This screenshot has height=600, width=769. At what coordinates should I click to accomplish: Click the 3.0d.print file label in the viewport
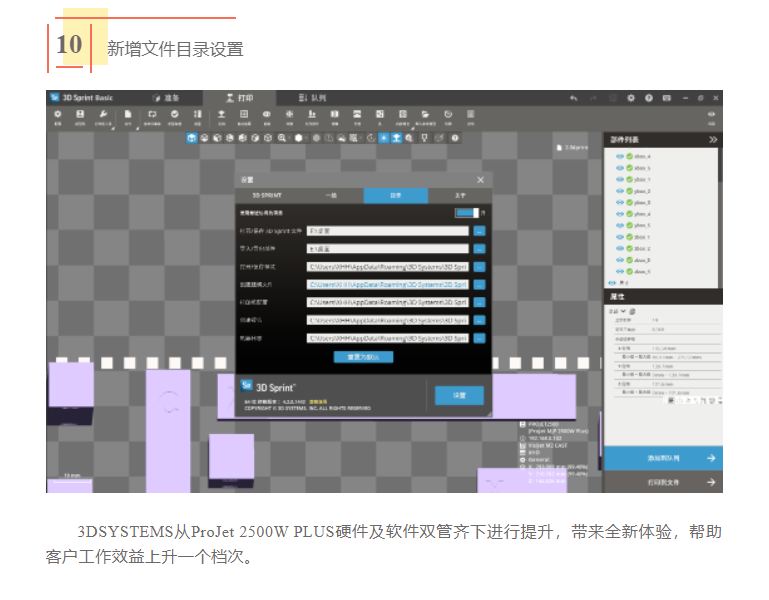point(572,147)
